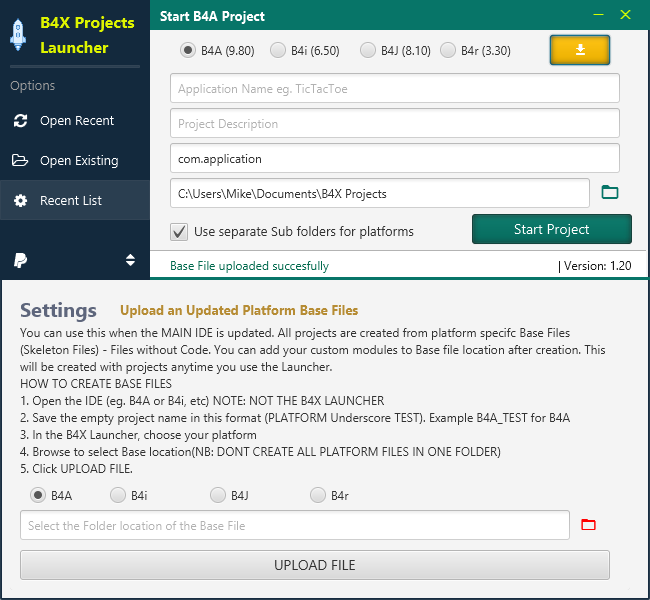Click the Base File folder location field
The width and height of the screenshot is (650, 600).
click(x=295, y=525)
